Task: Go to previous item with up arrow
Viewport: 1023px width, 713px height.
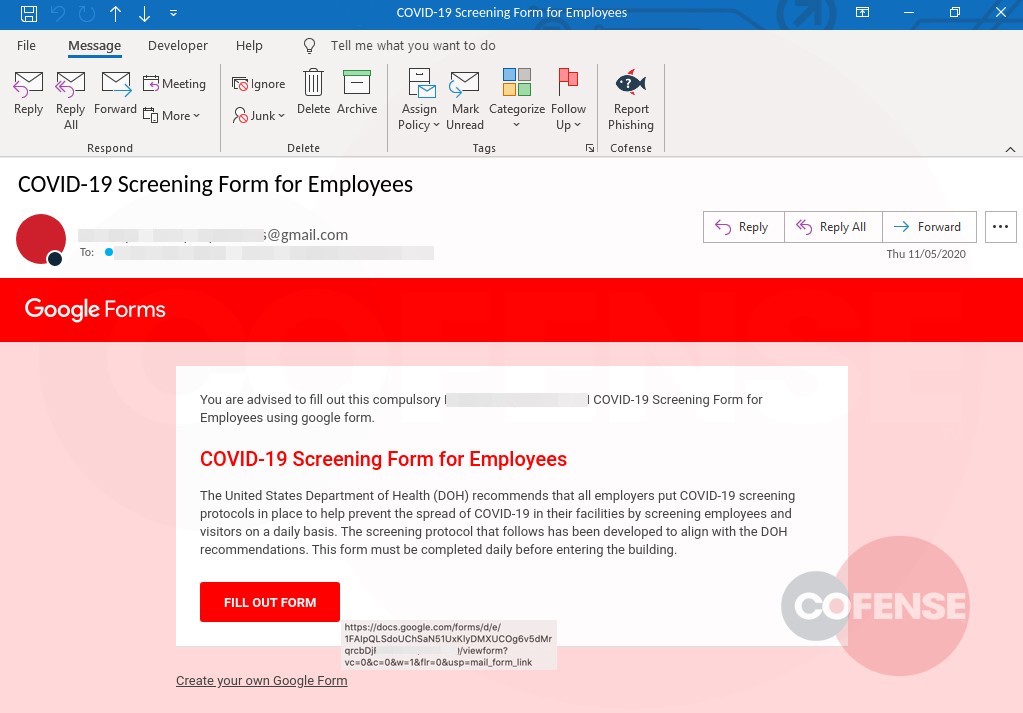Action: point(115,13)
